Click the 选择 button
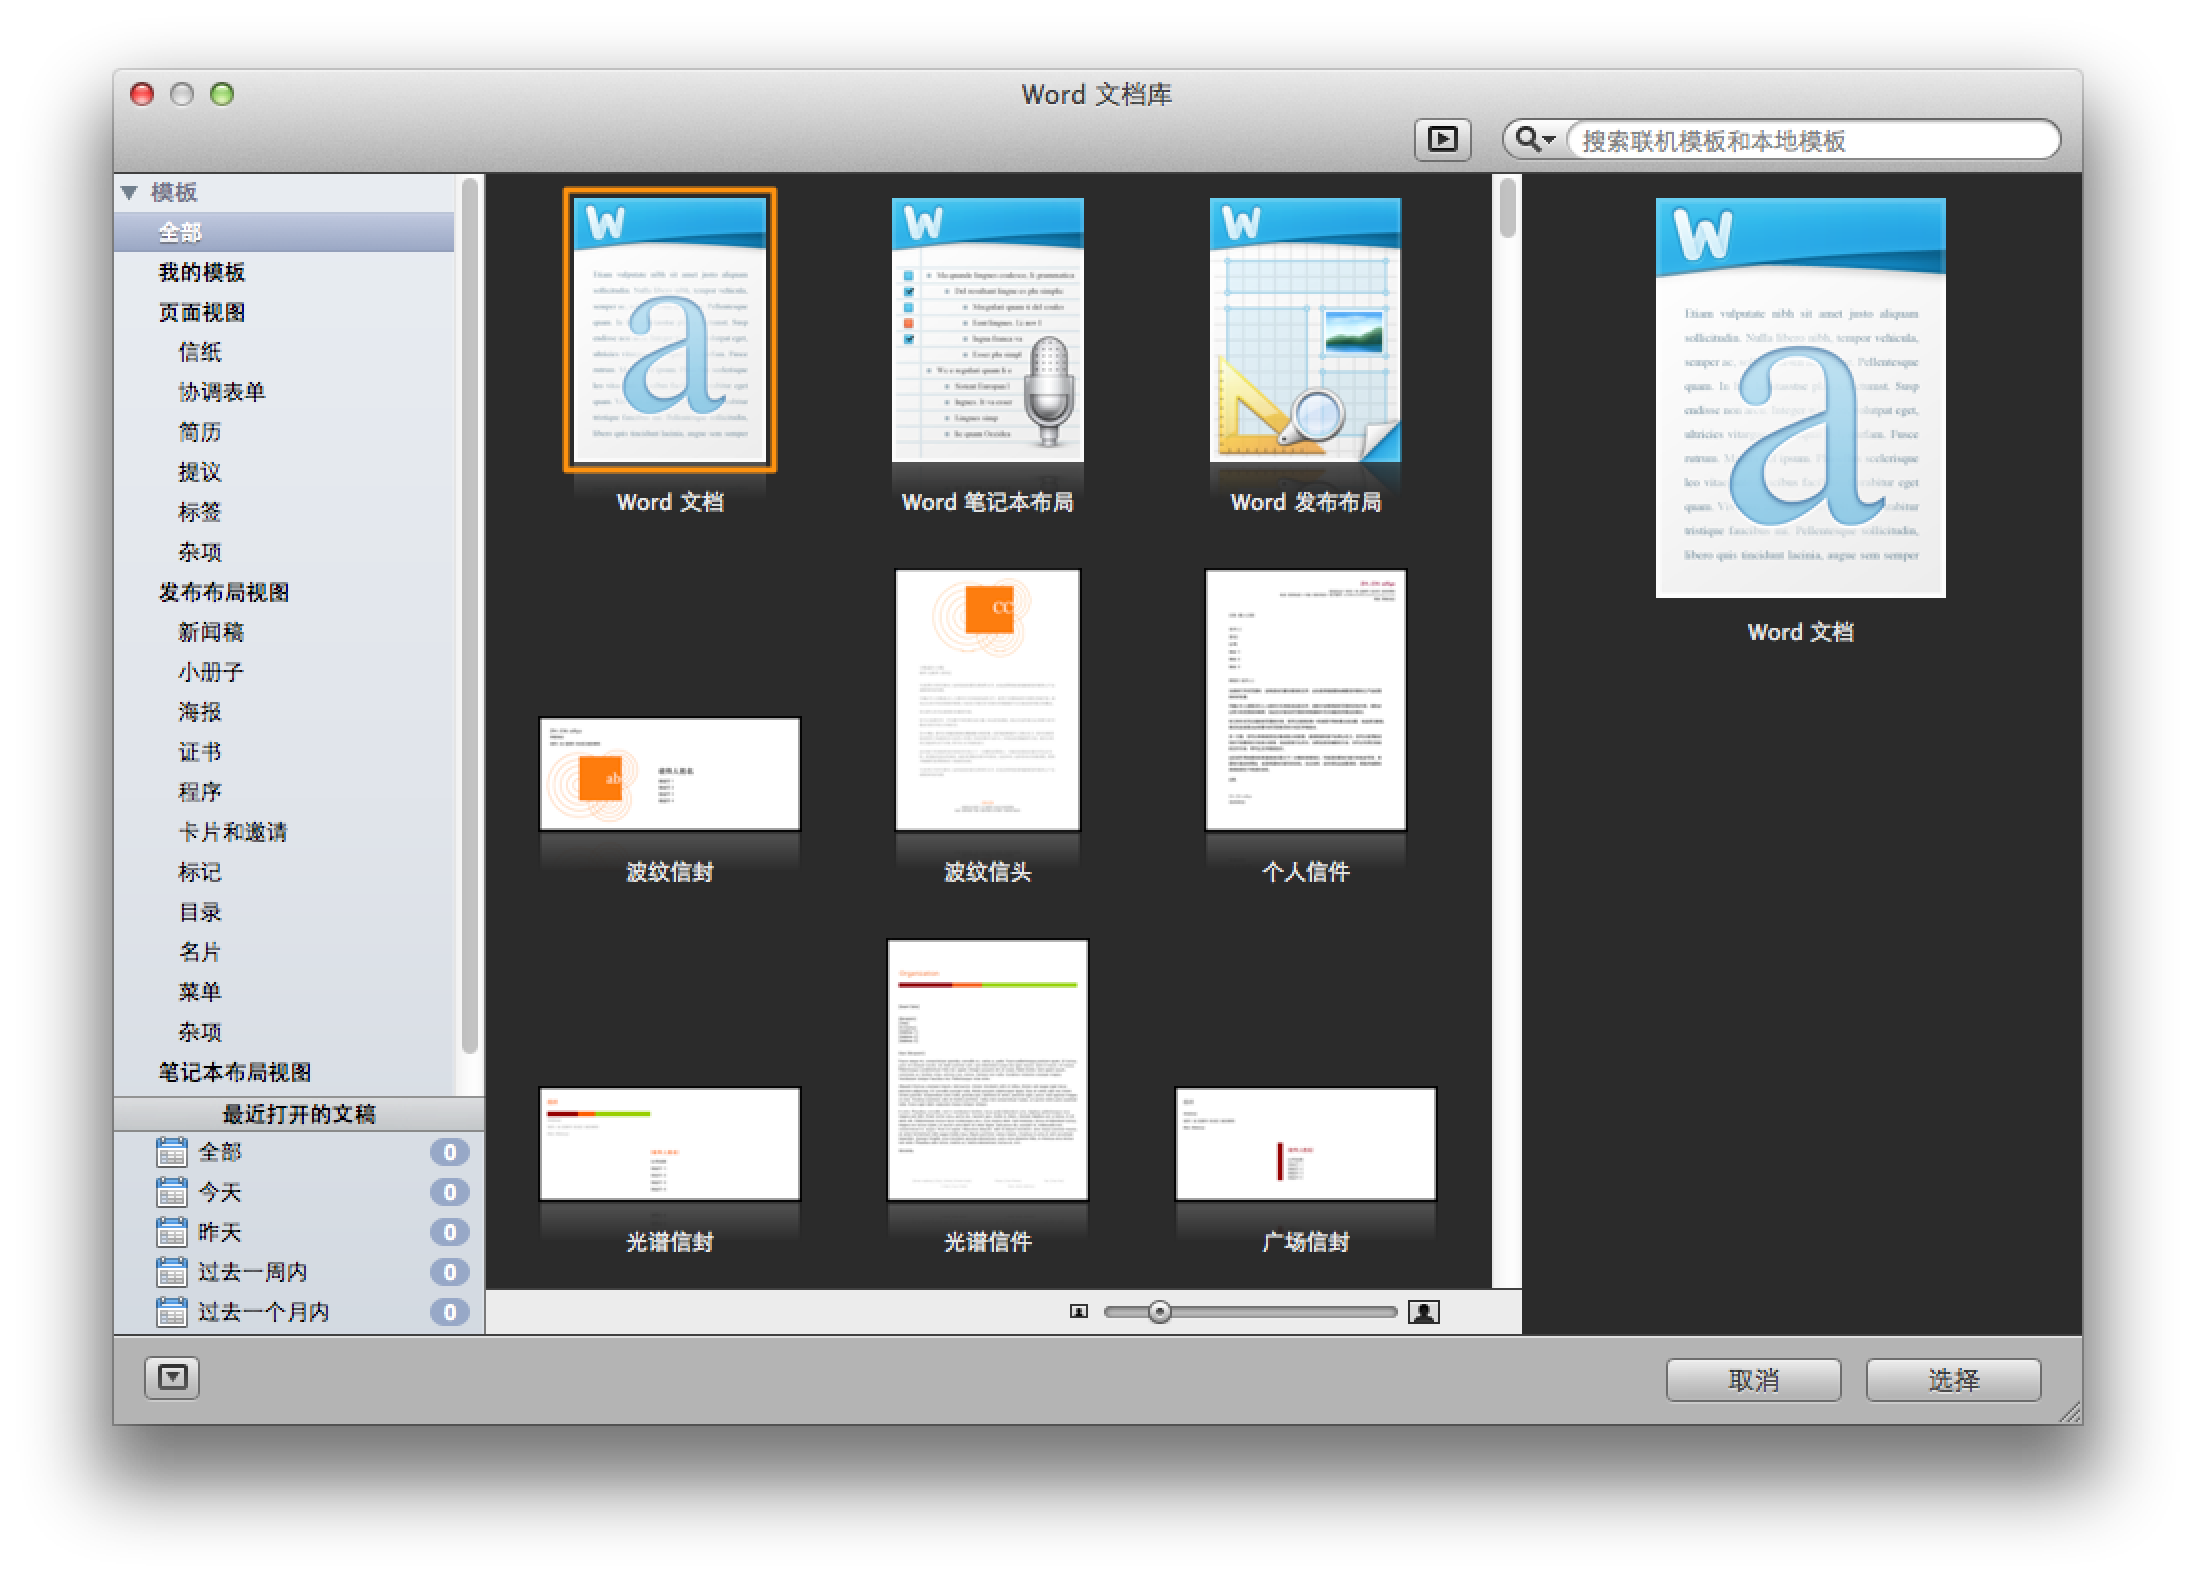 click(1953, 1380)
